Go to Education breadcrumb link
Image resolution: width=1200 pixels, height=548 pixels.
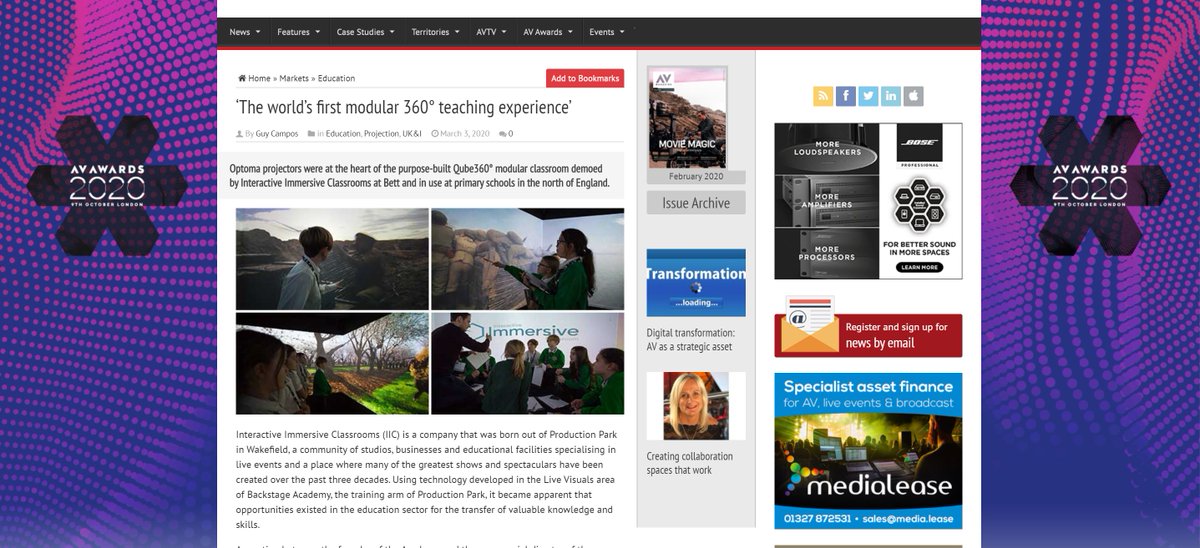pyautogui.click(x=336, y=78)
